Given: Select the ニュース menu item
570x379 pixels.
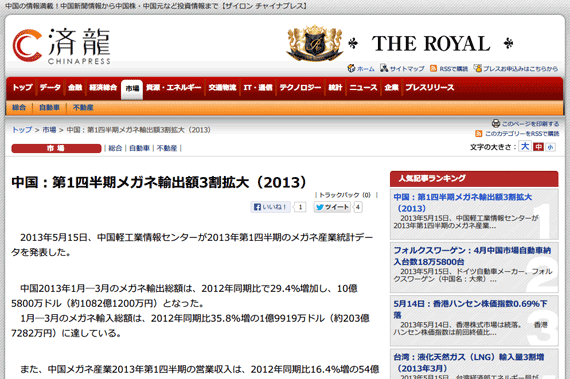Looking at the screenshot, I should pos(363,88).
